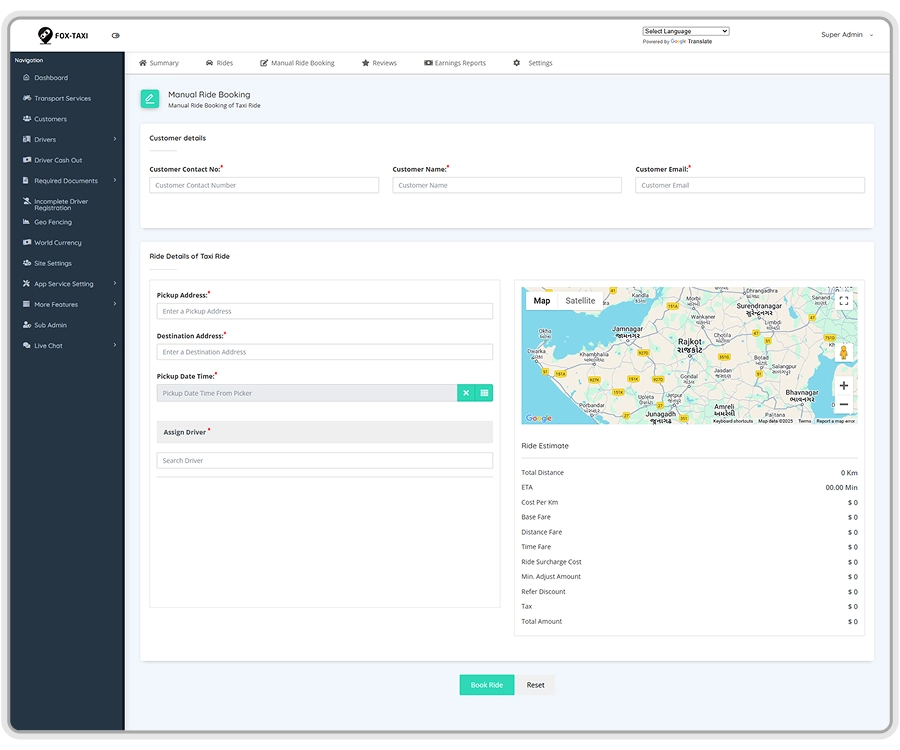Click the ETA 00.00 Min value
The width and height of the screenshot is (900, 750).
click(841, 488)
